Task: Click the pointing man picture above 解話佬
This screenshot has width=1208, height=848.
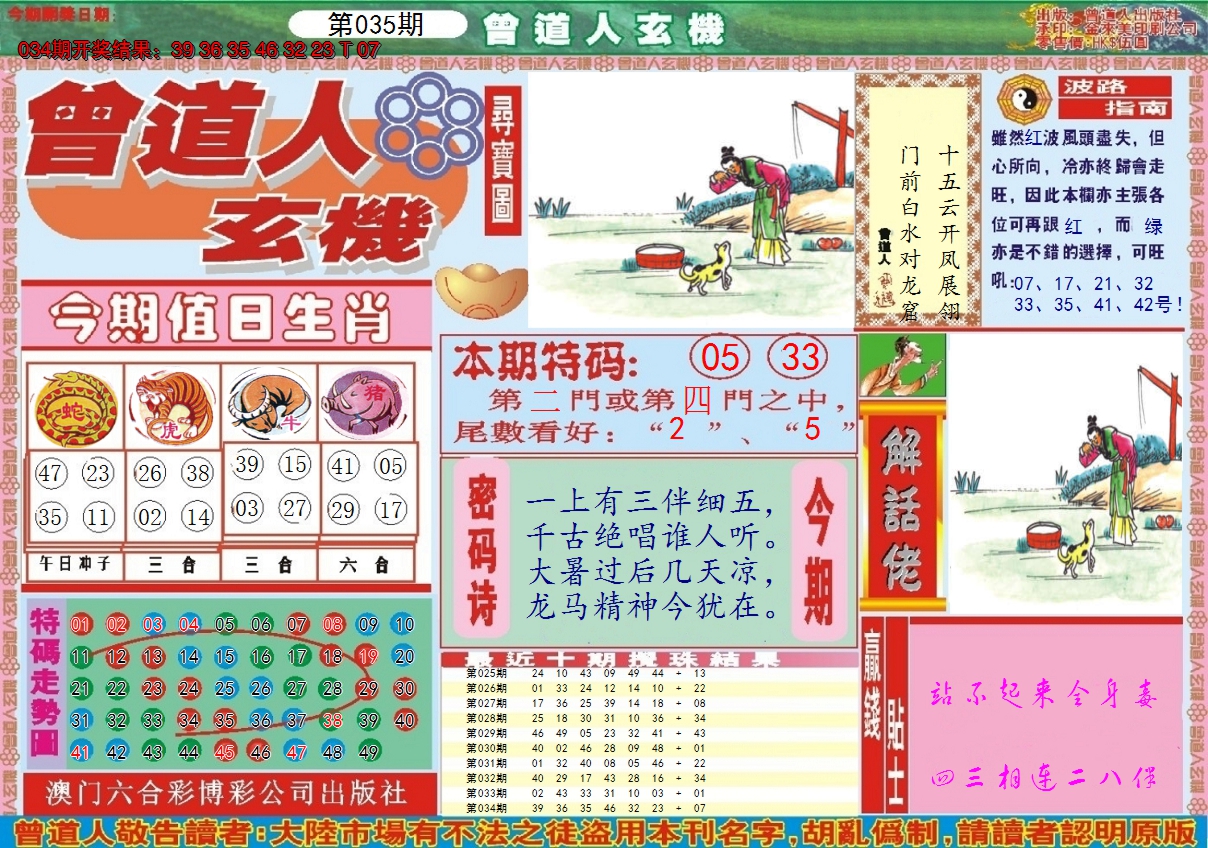Action: click(902, 365)
